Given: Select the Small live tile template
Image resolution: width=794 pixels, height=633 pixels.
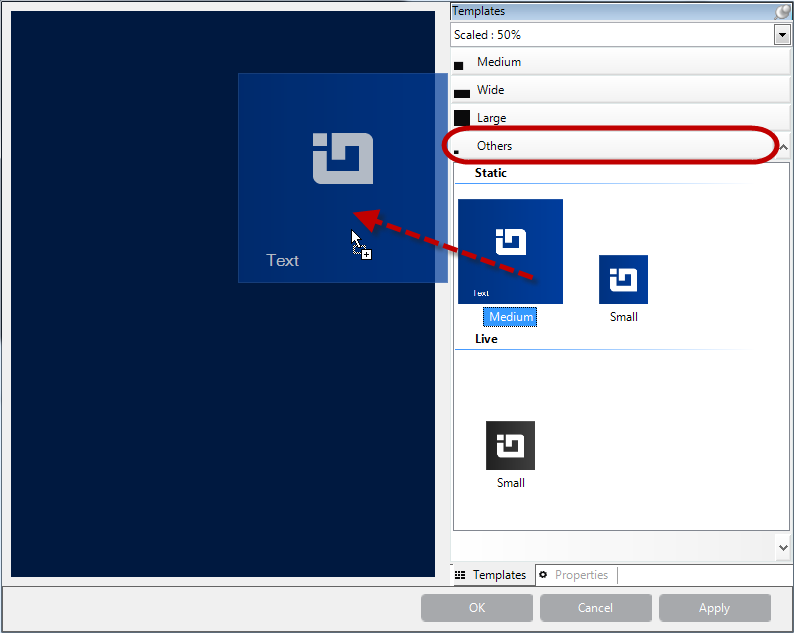Looking at the screenshot, I should (x=510, y=445).
